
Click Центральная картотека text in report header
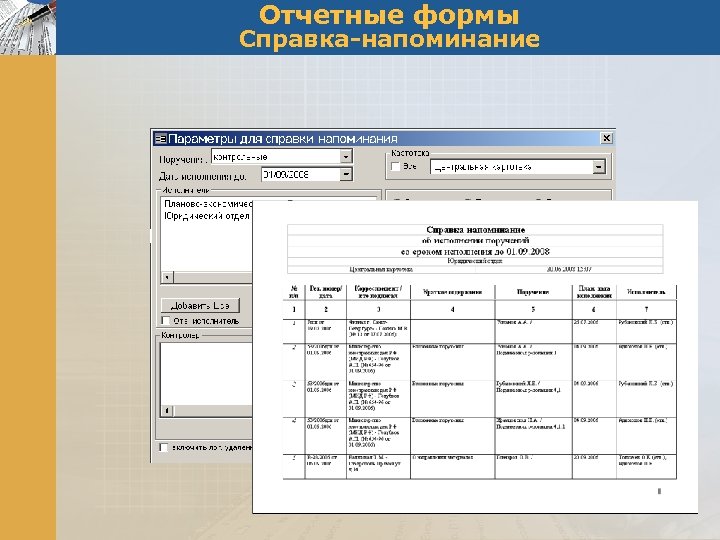(x=381, y=270)
